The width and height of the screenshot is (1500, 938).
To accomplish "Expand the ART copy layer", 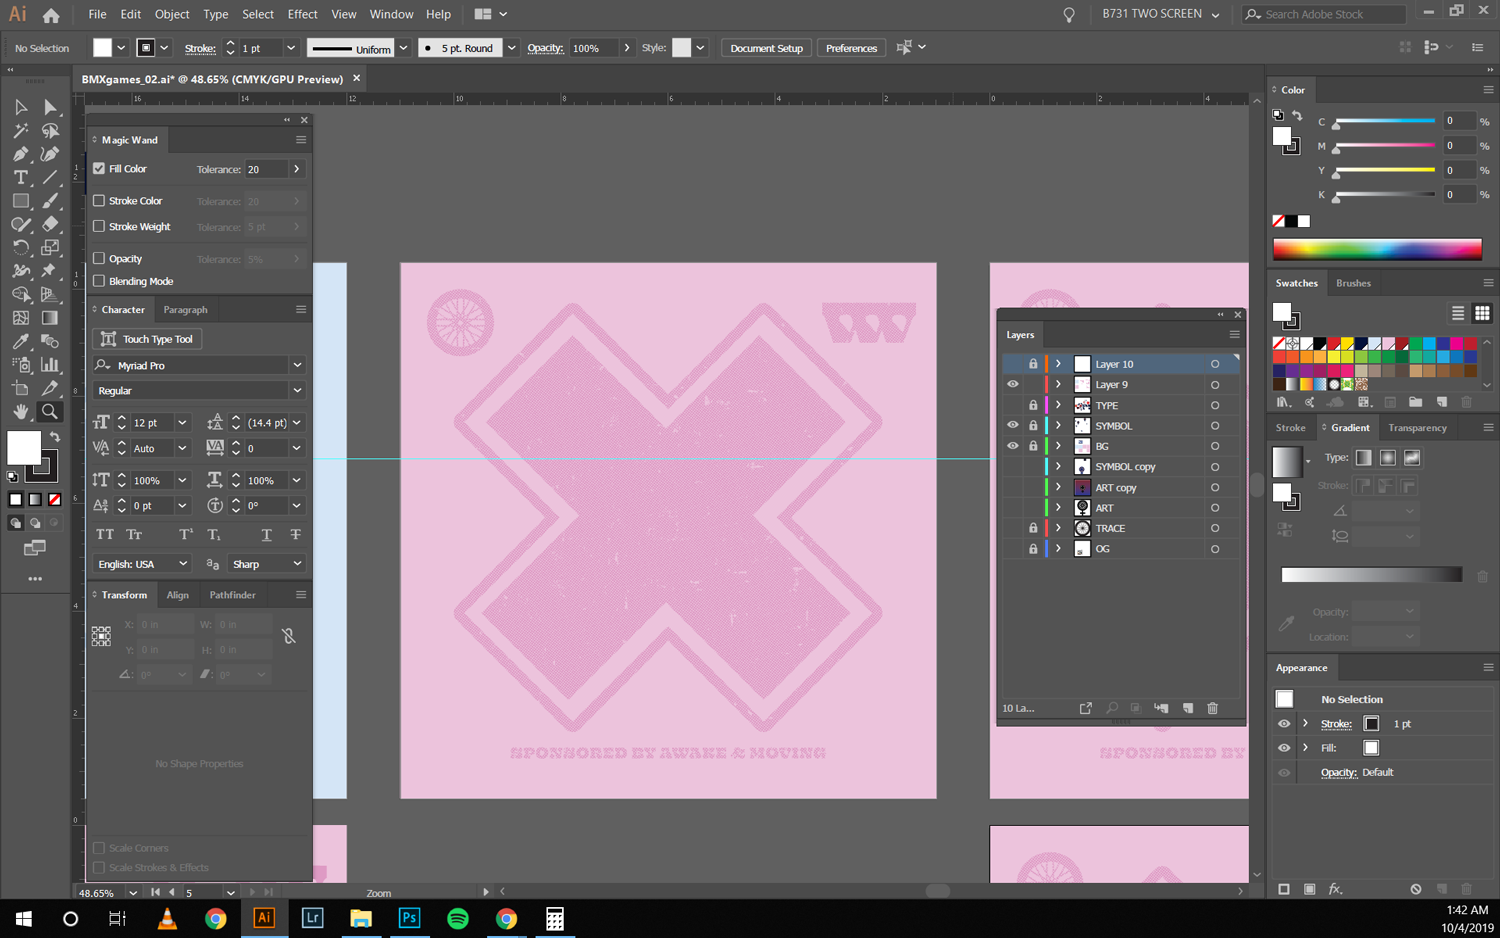I will coord(1058,487).
